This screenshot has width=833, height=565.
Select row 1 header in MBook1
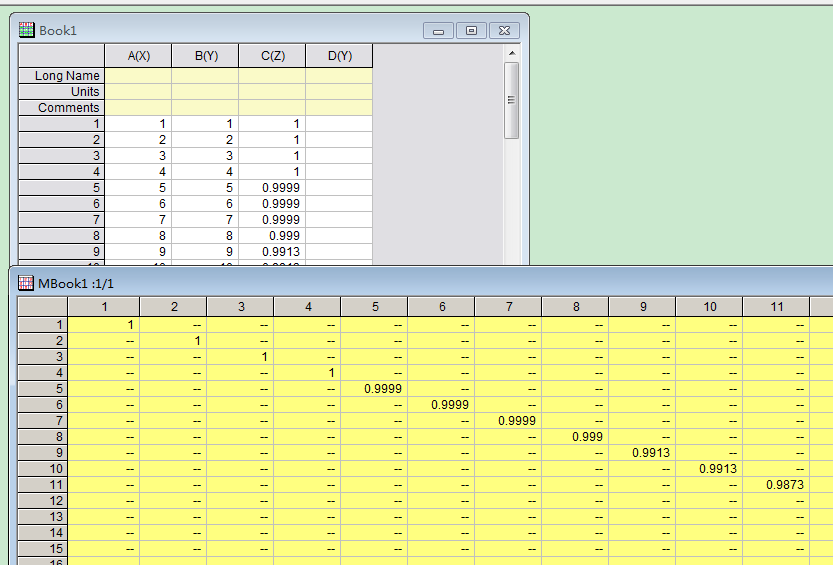click(42, 324)
